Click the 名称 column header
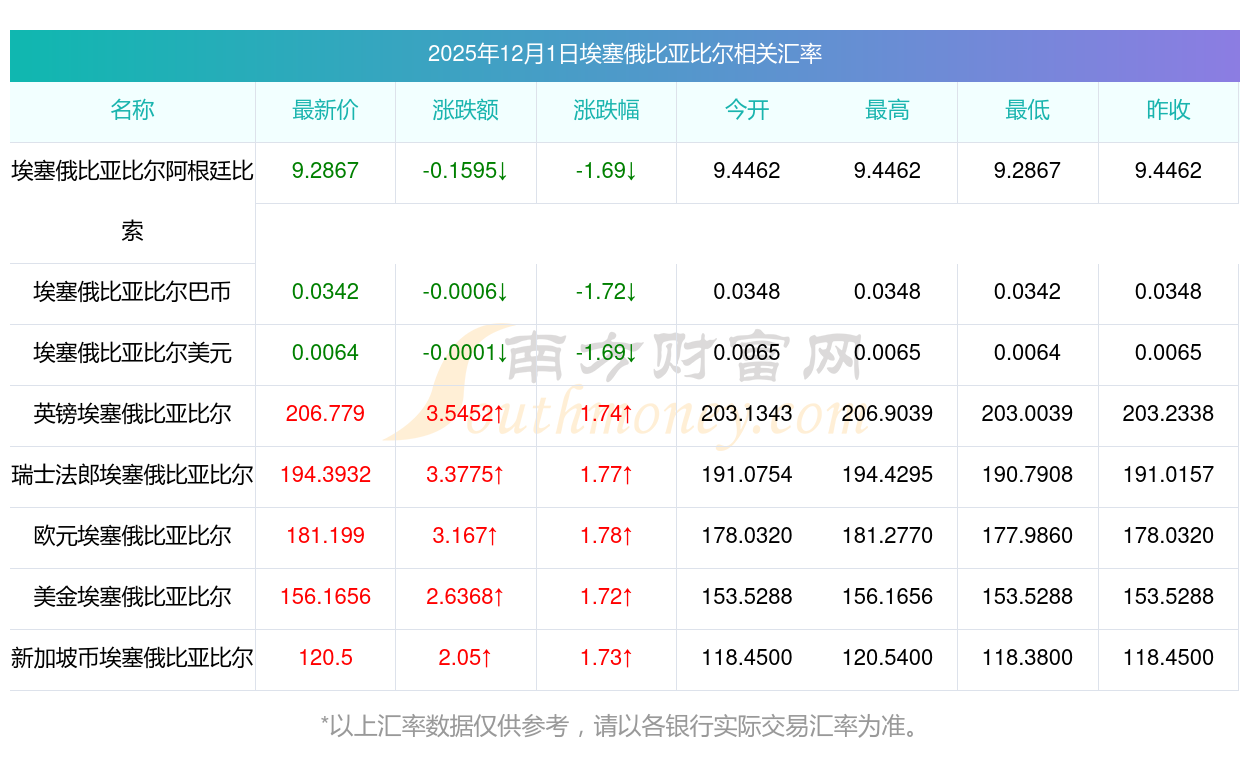The width and height of the screenshot is (1250, 757). [x=132, y=110]
